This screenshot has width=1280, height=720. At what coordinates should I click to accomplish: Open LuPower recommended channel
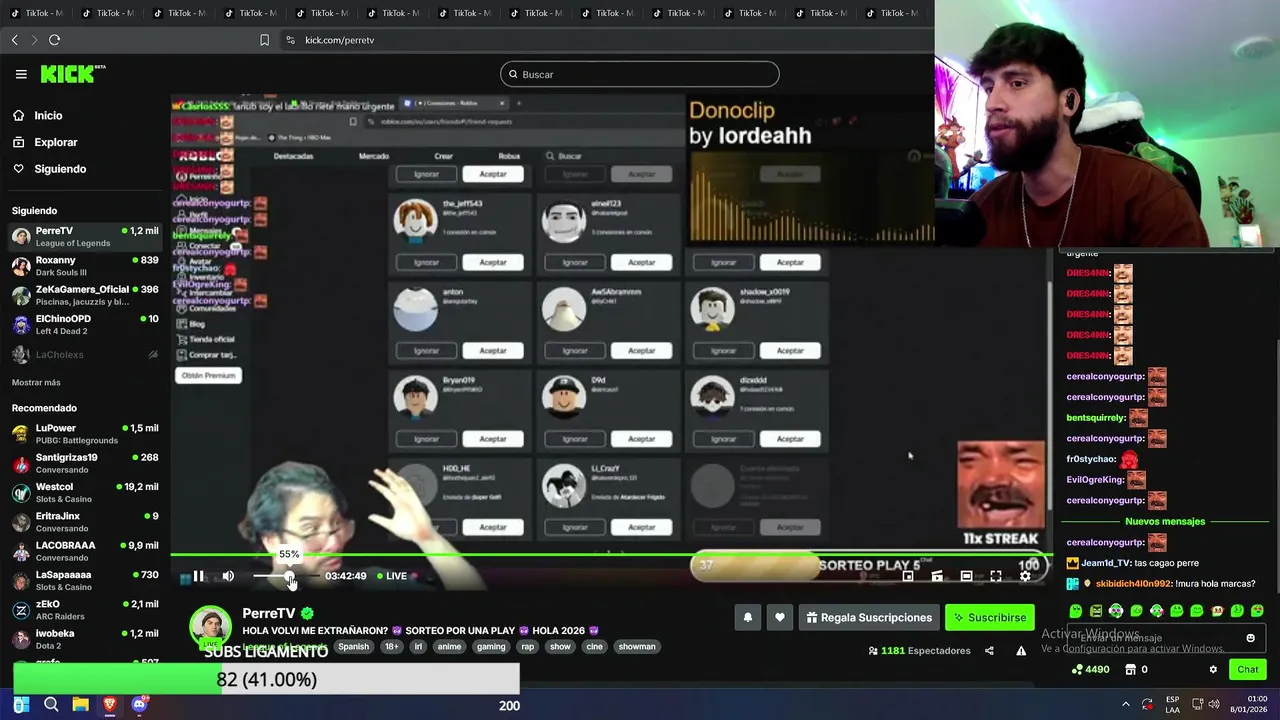click(x=84, y=434)
